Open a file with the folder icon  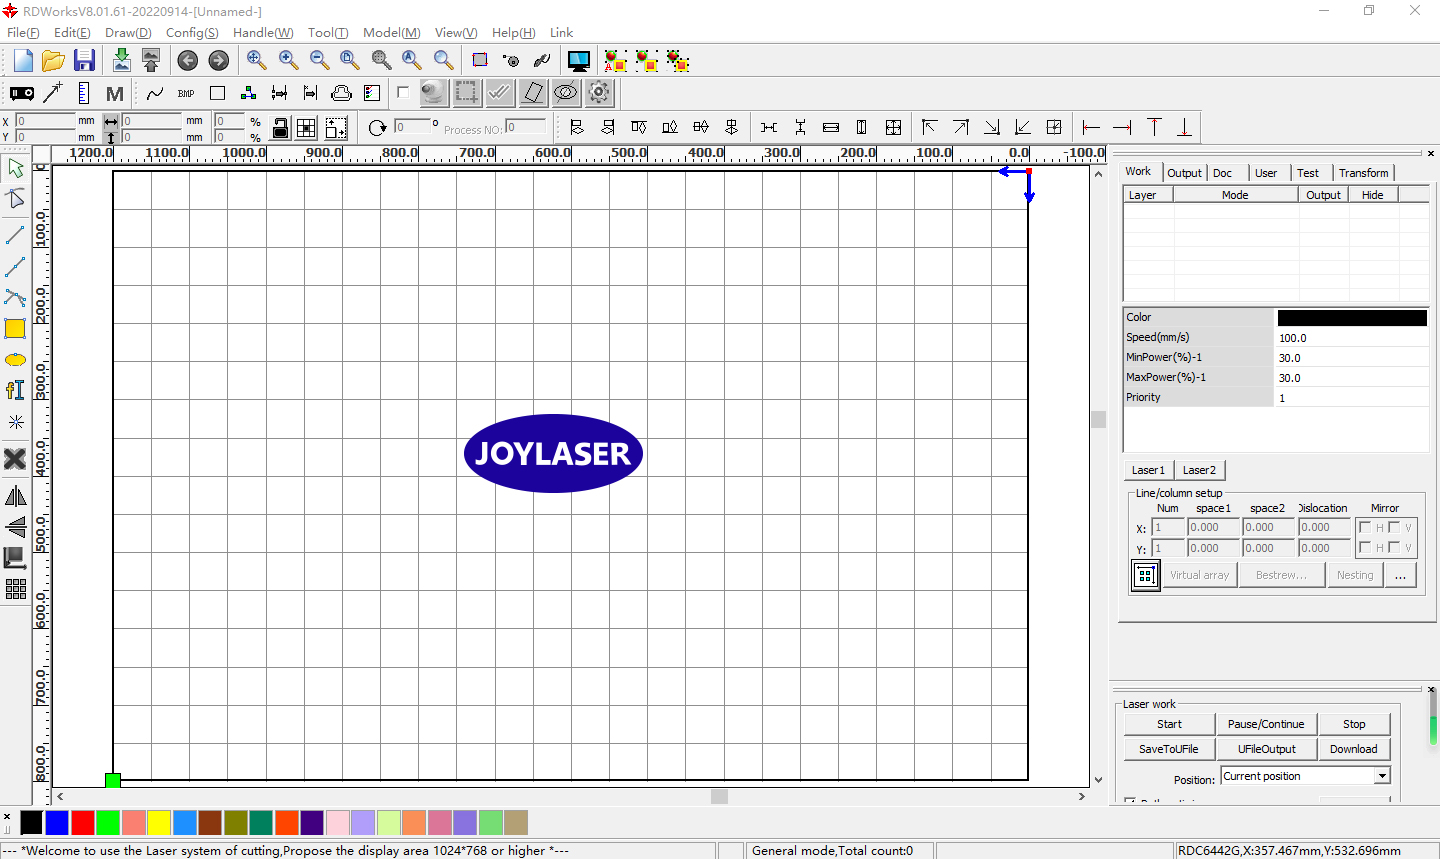[54, 61]
